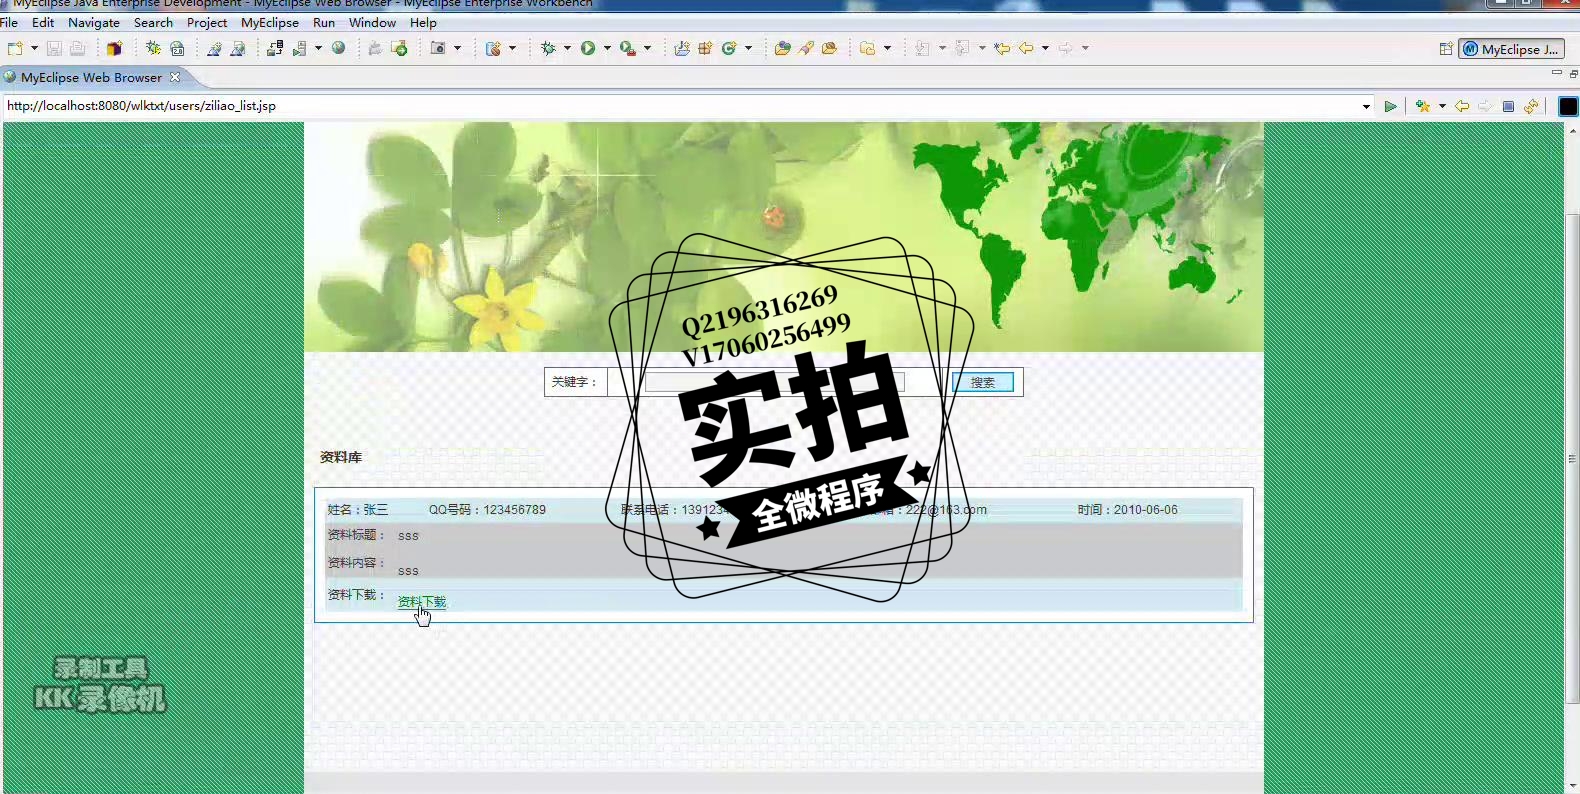The image size is (1580, 794).
Task: Click the Debug bug toolbar icon
Action: pyautogui.click(x=548, y=48)
